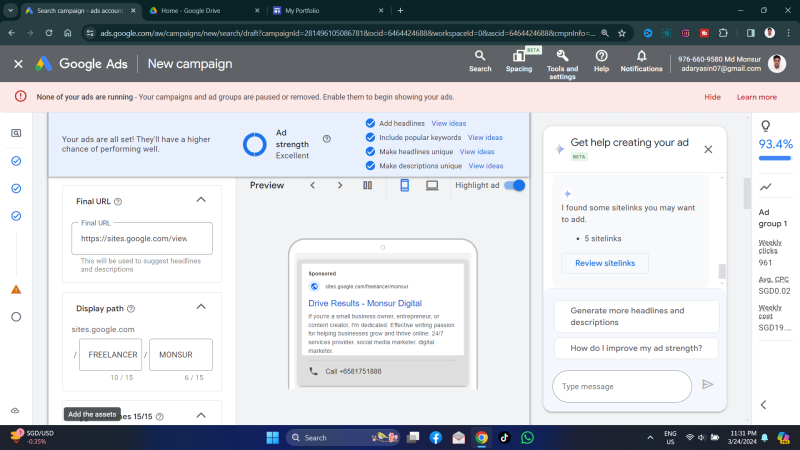Show the previous ad preview

click(x=313, y=185)
